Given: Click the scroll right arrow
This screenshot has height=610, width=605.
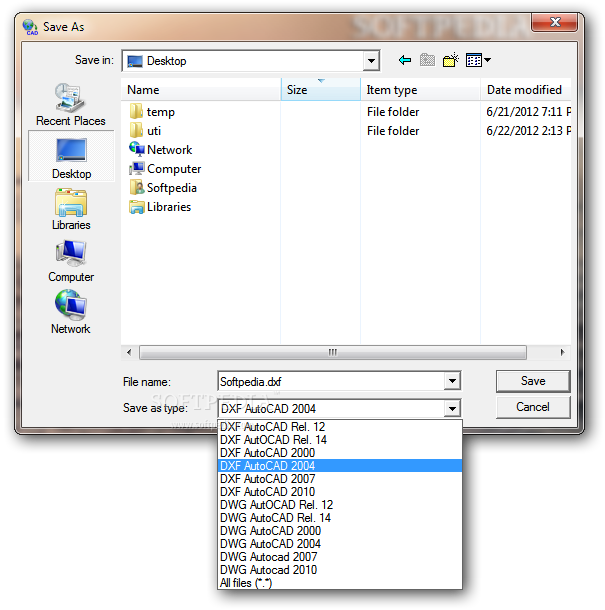Looking at the screenshot, I should tap(562, 352).
